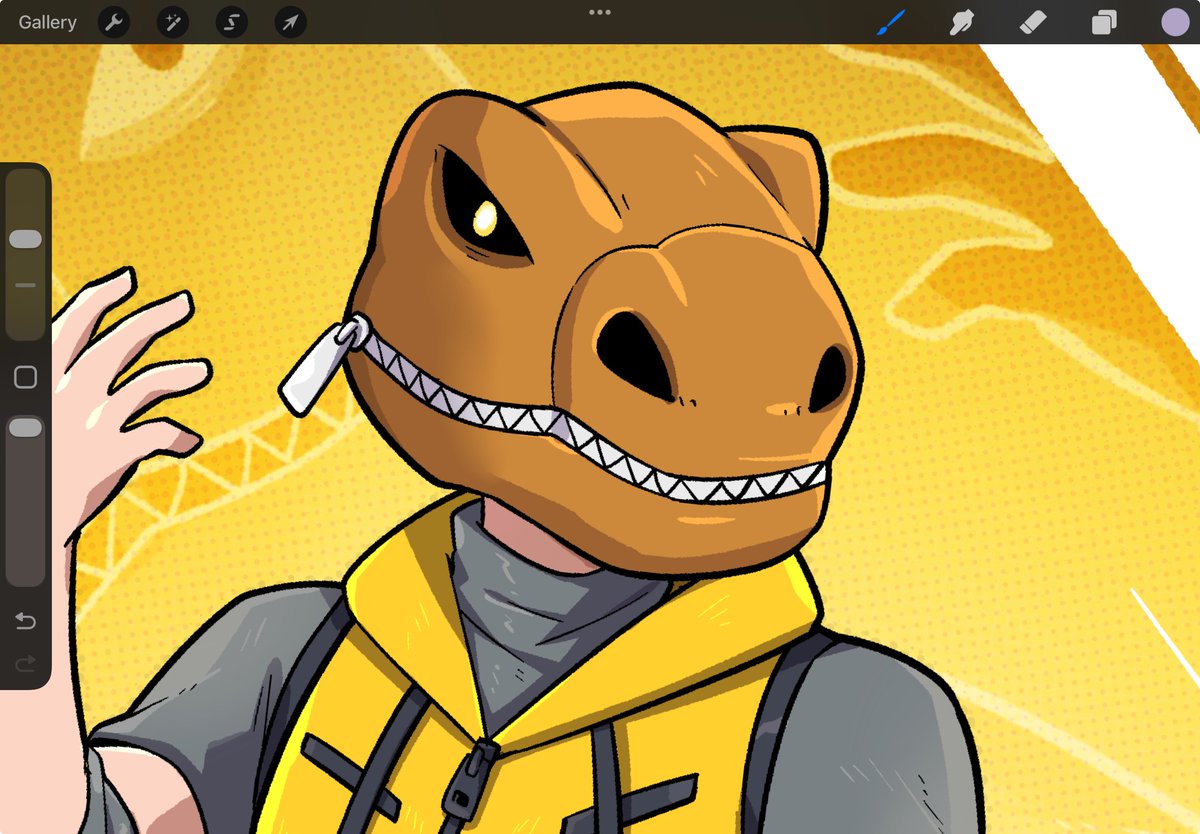Viewport: 1200px width, 834px height.
Task: Open the current brush stroke preview dropdown
Action: (890, 22)
